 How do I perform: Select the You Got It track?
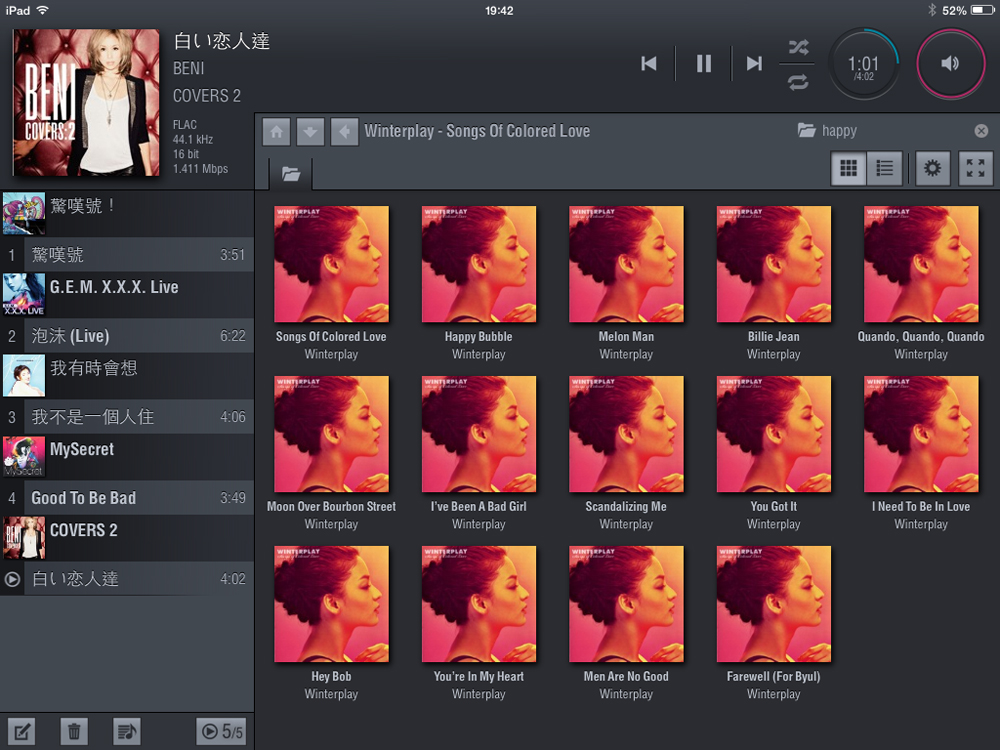[774, 451]
